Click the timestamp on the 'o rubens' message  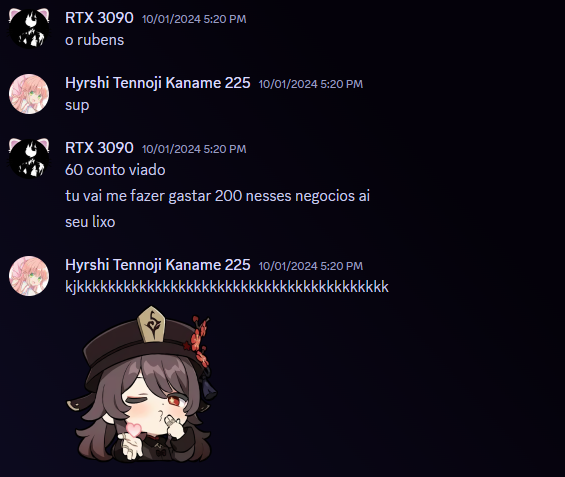[x=194, y=19]
